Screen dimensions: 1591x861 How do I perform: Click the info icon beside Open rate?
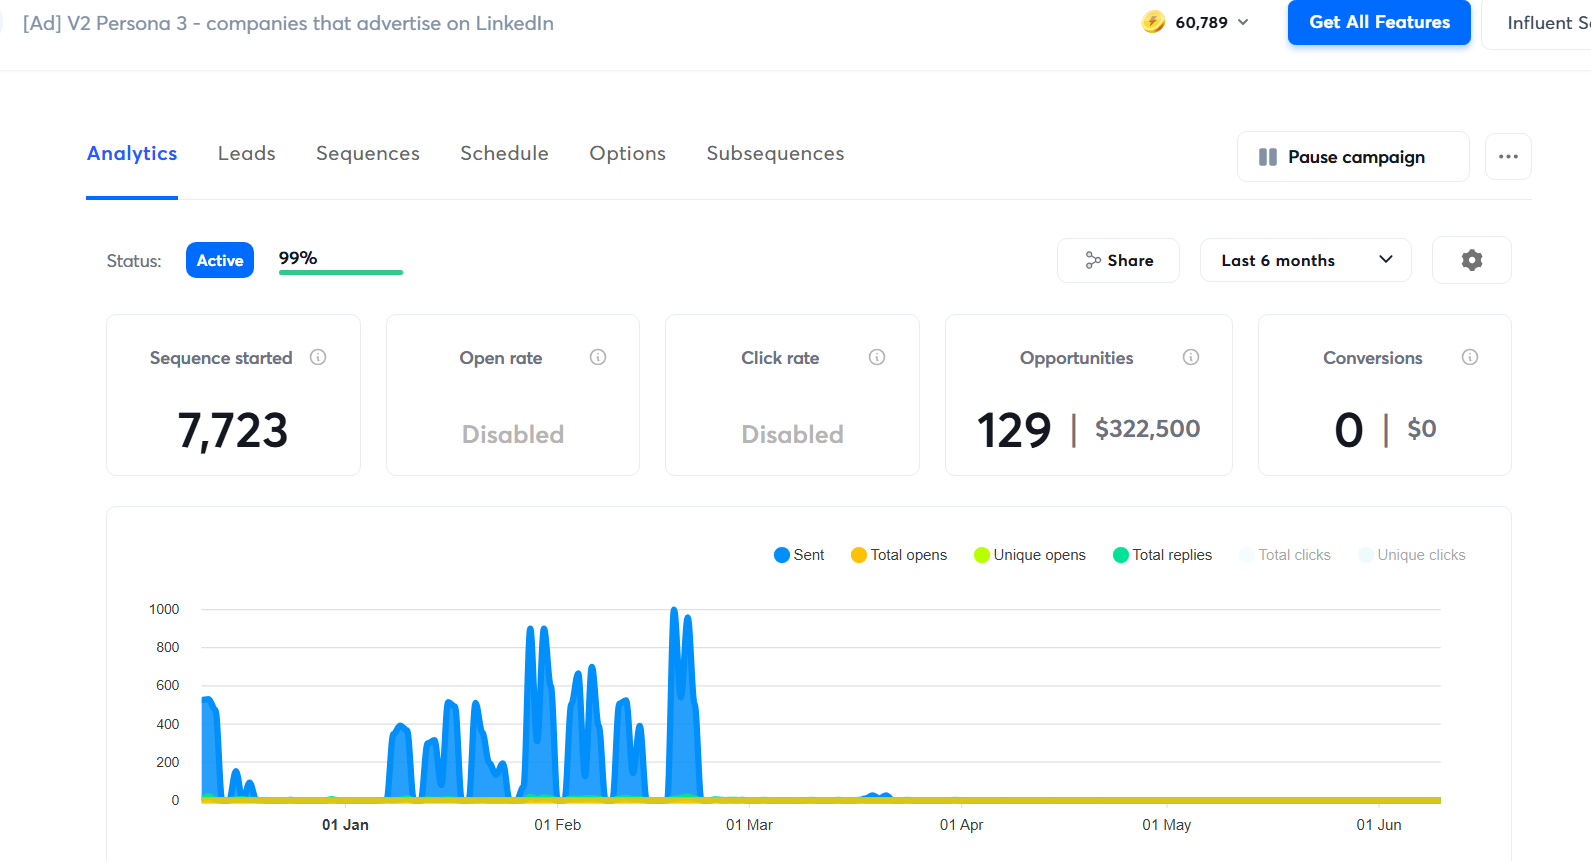tap(598, 357)
